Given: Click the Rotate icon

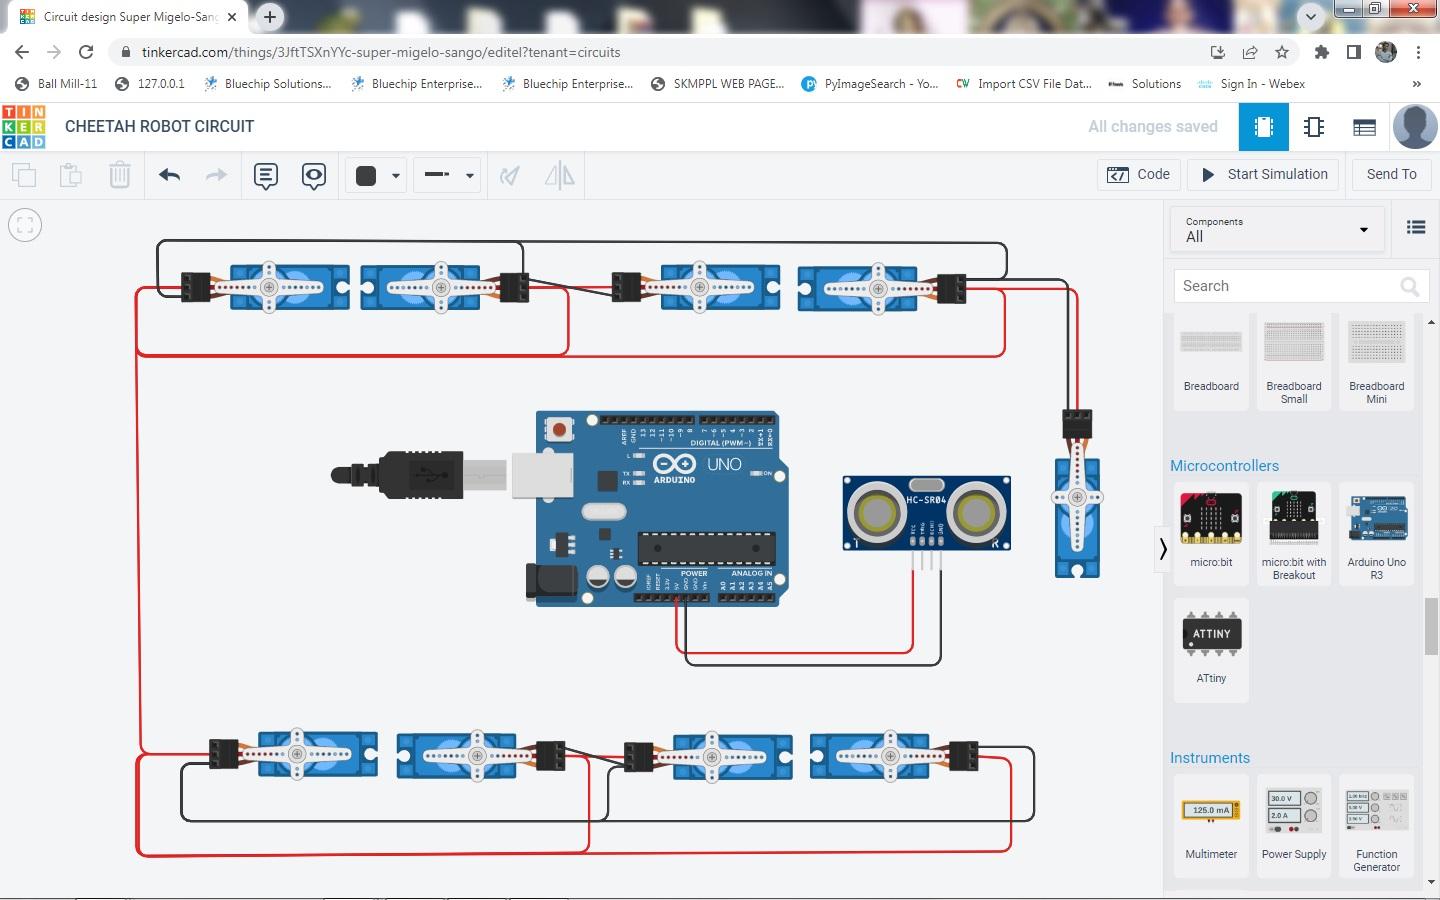Looking at the screenshot, I should coord(510,176).
